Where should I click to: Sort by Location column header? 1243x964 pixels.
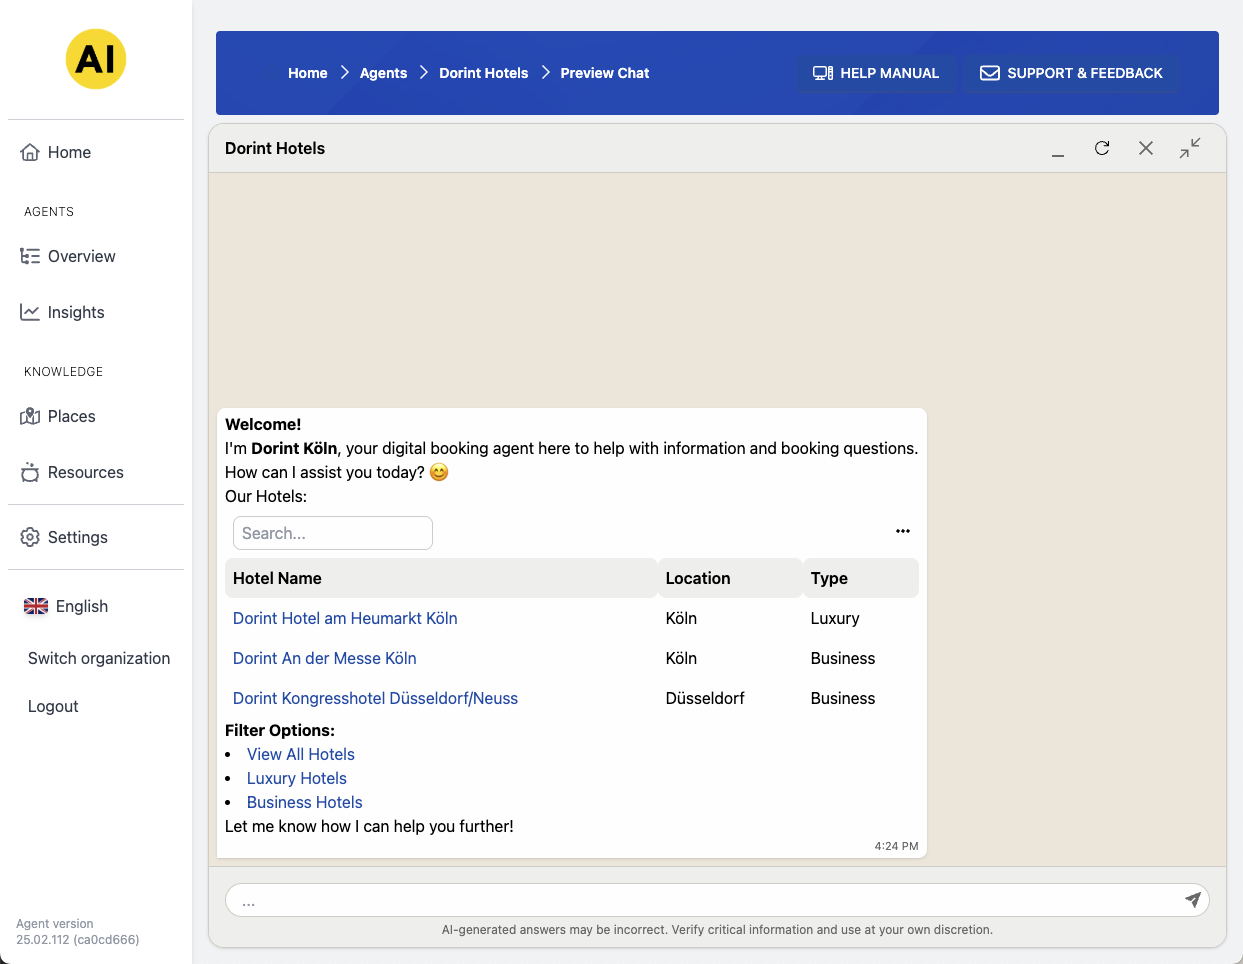(730, 578)
